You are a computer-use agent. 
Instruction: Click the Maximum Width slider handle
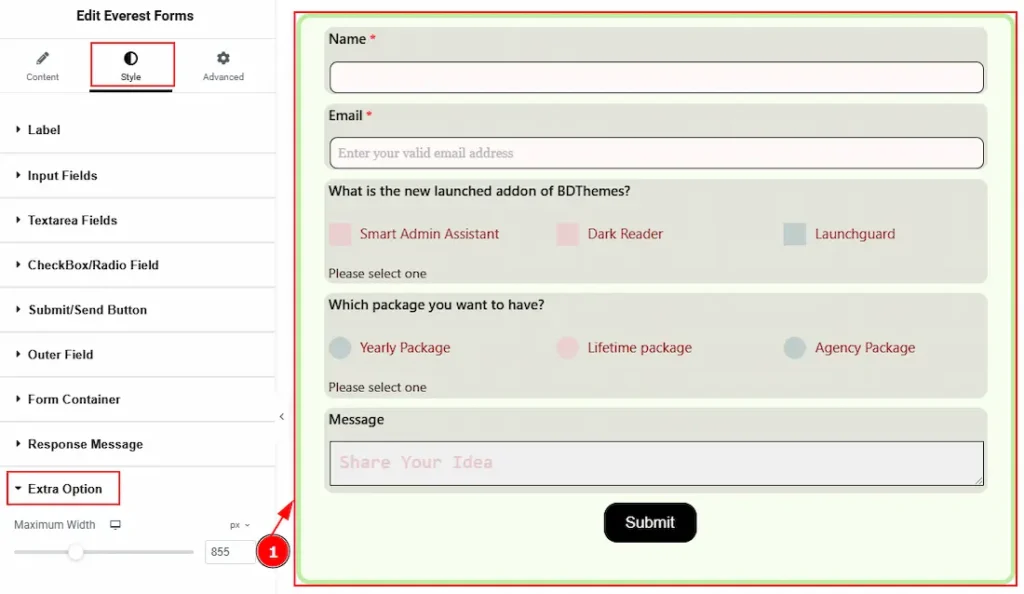(x=76, y=551)
